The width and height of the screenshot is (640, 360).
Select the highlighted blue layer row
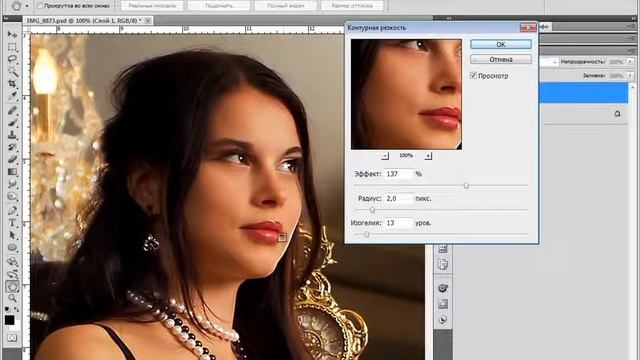tap(584, 93)
